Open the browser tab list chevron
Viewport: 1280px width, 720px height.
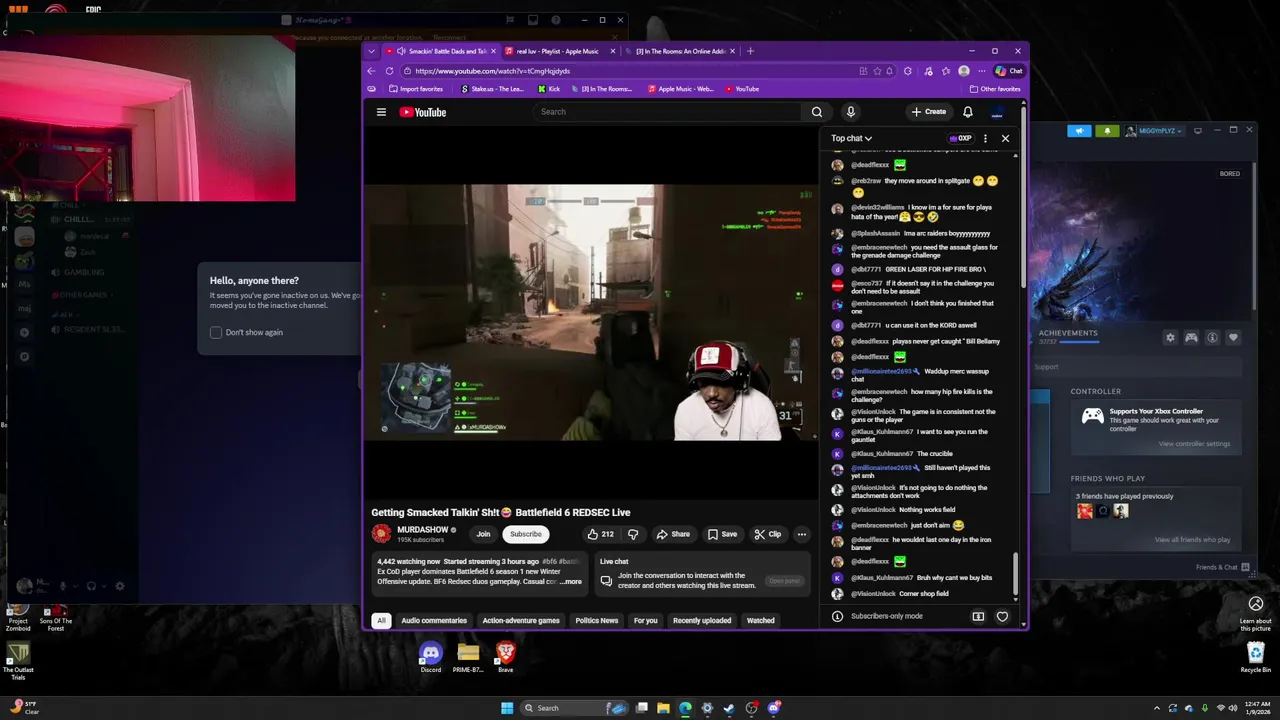[372, 51]
